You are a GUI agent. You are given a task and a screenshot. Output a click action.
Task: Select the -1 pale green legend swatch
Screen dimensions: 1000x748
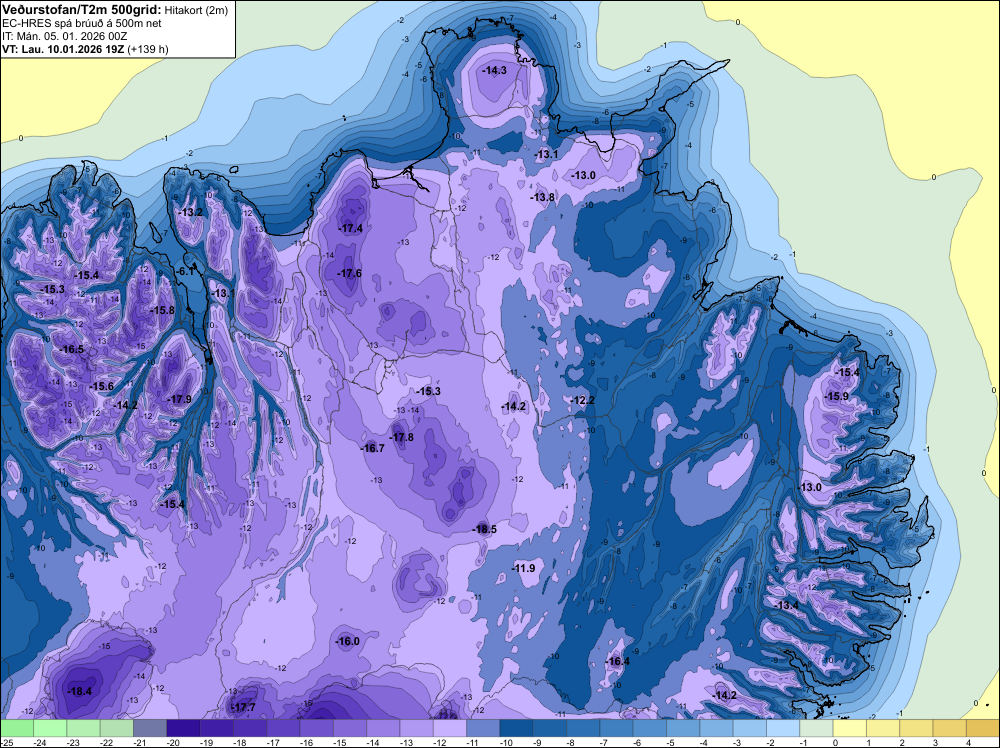click(816, 728)
